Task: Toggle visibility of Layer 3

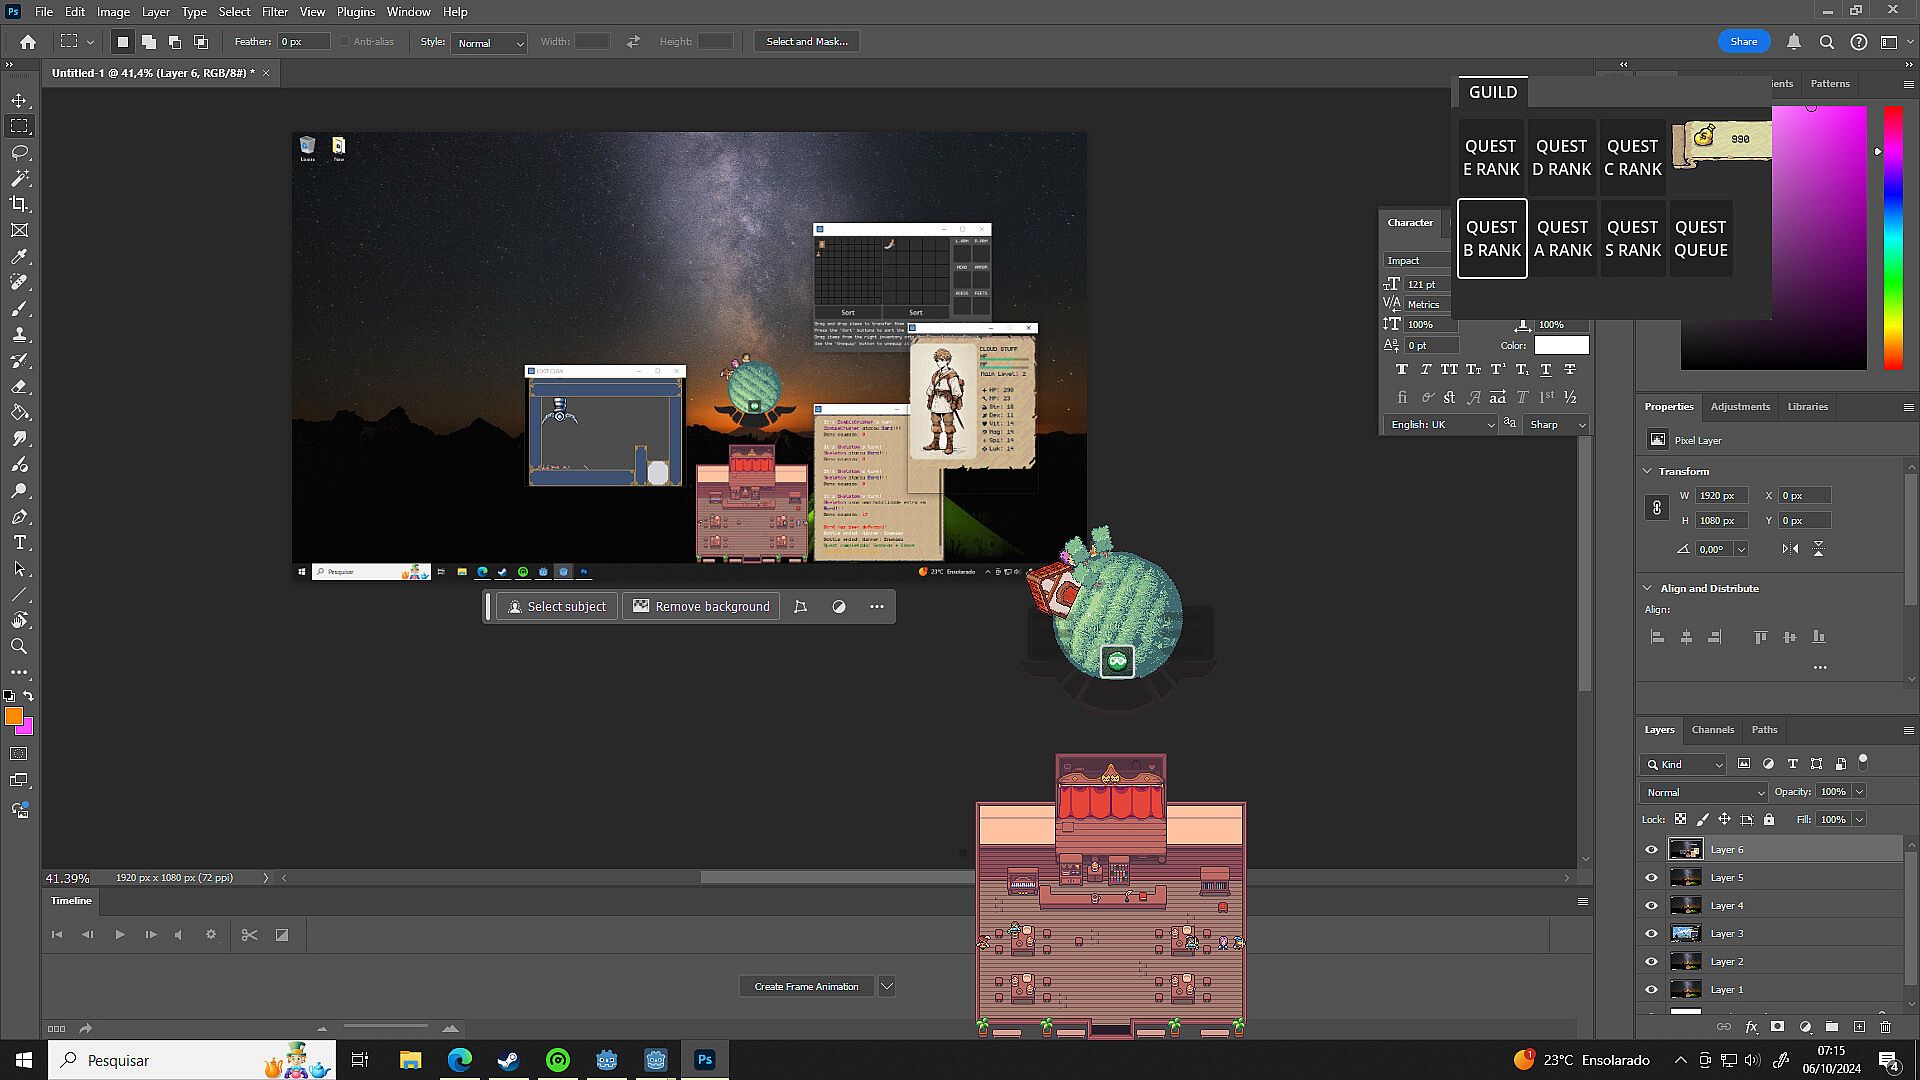Action: 1651,933
